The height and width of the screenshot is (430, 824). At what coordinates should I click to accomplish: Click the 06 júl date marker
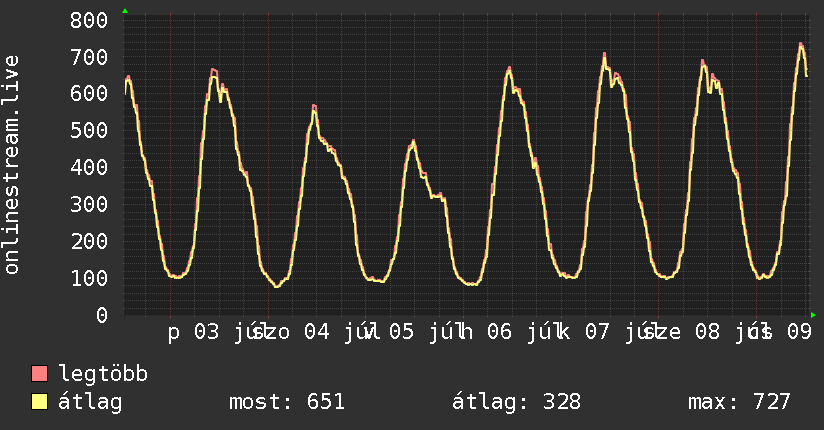[x=521, y=332]
